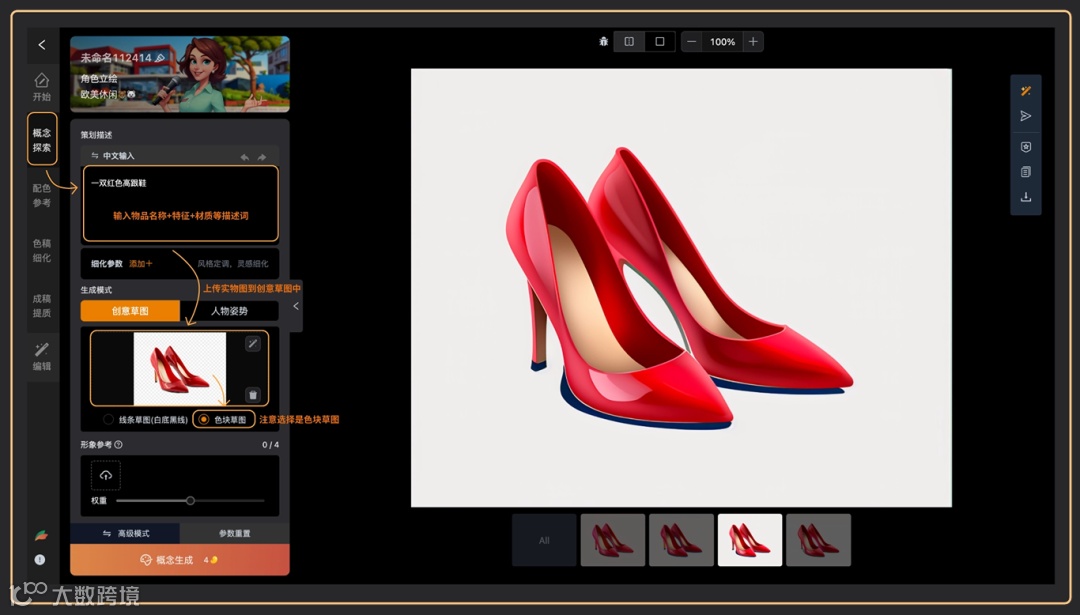Click the document copy icon in right toolbar

tap(1026, 172)
